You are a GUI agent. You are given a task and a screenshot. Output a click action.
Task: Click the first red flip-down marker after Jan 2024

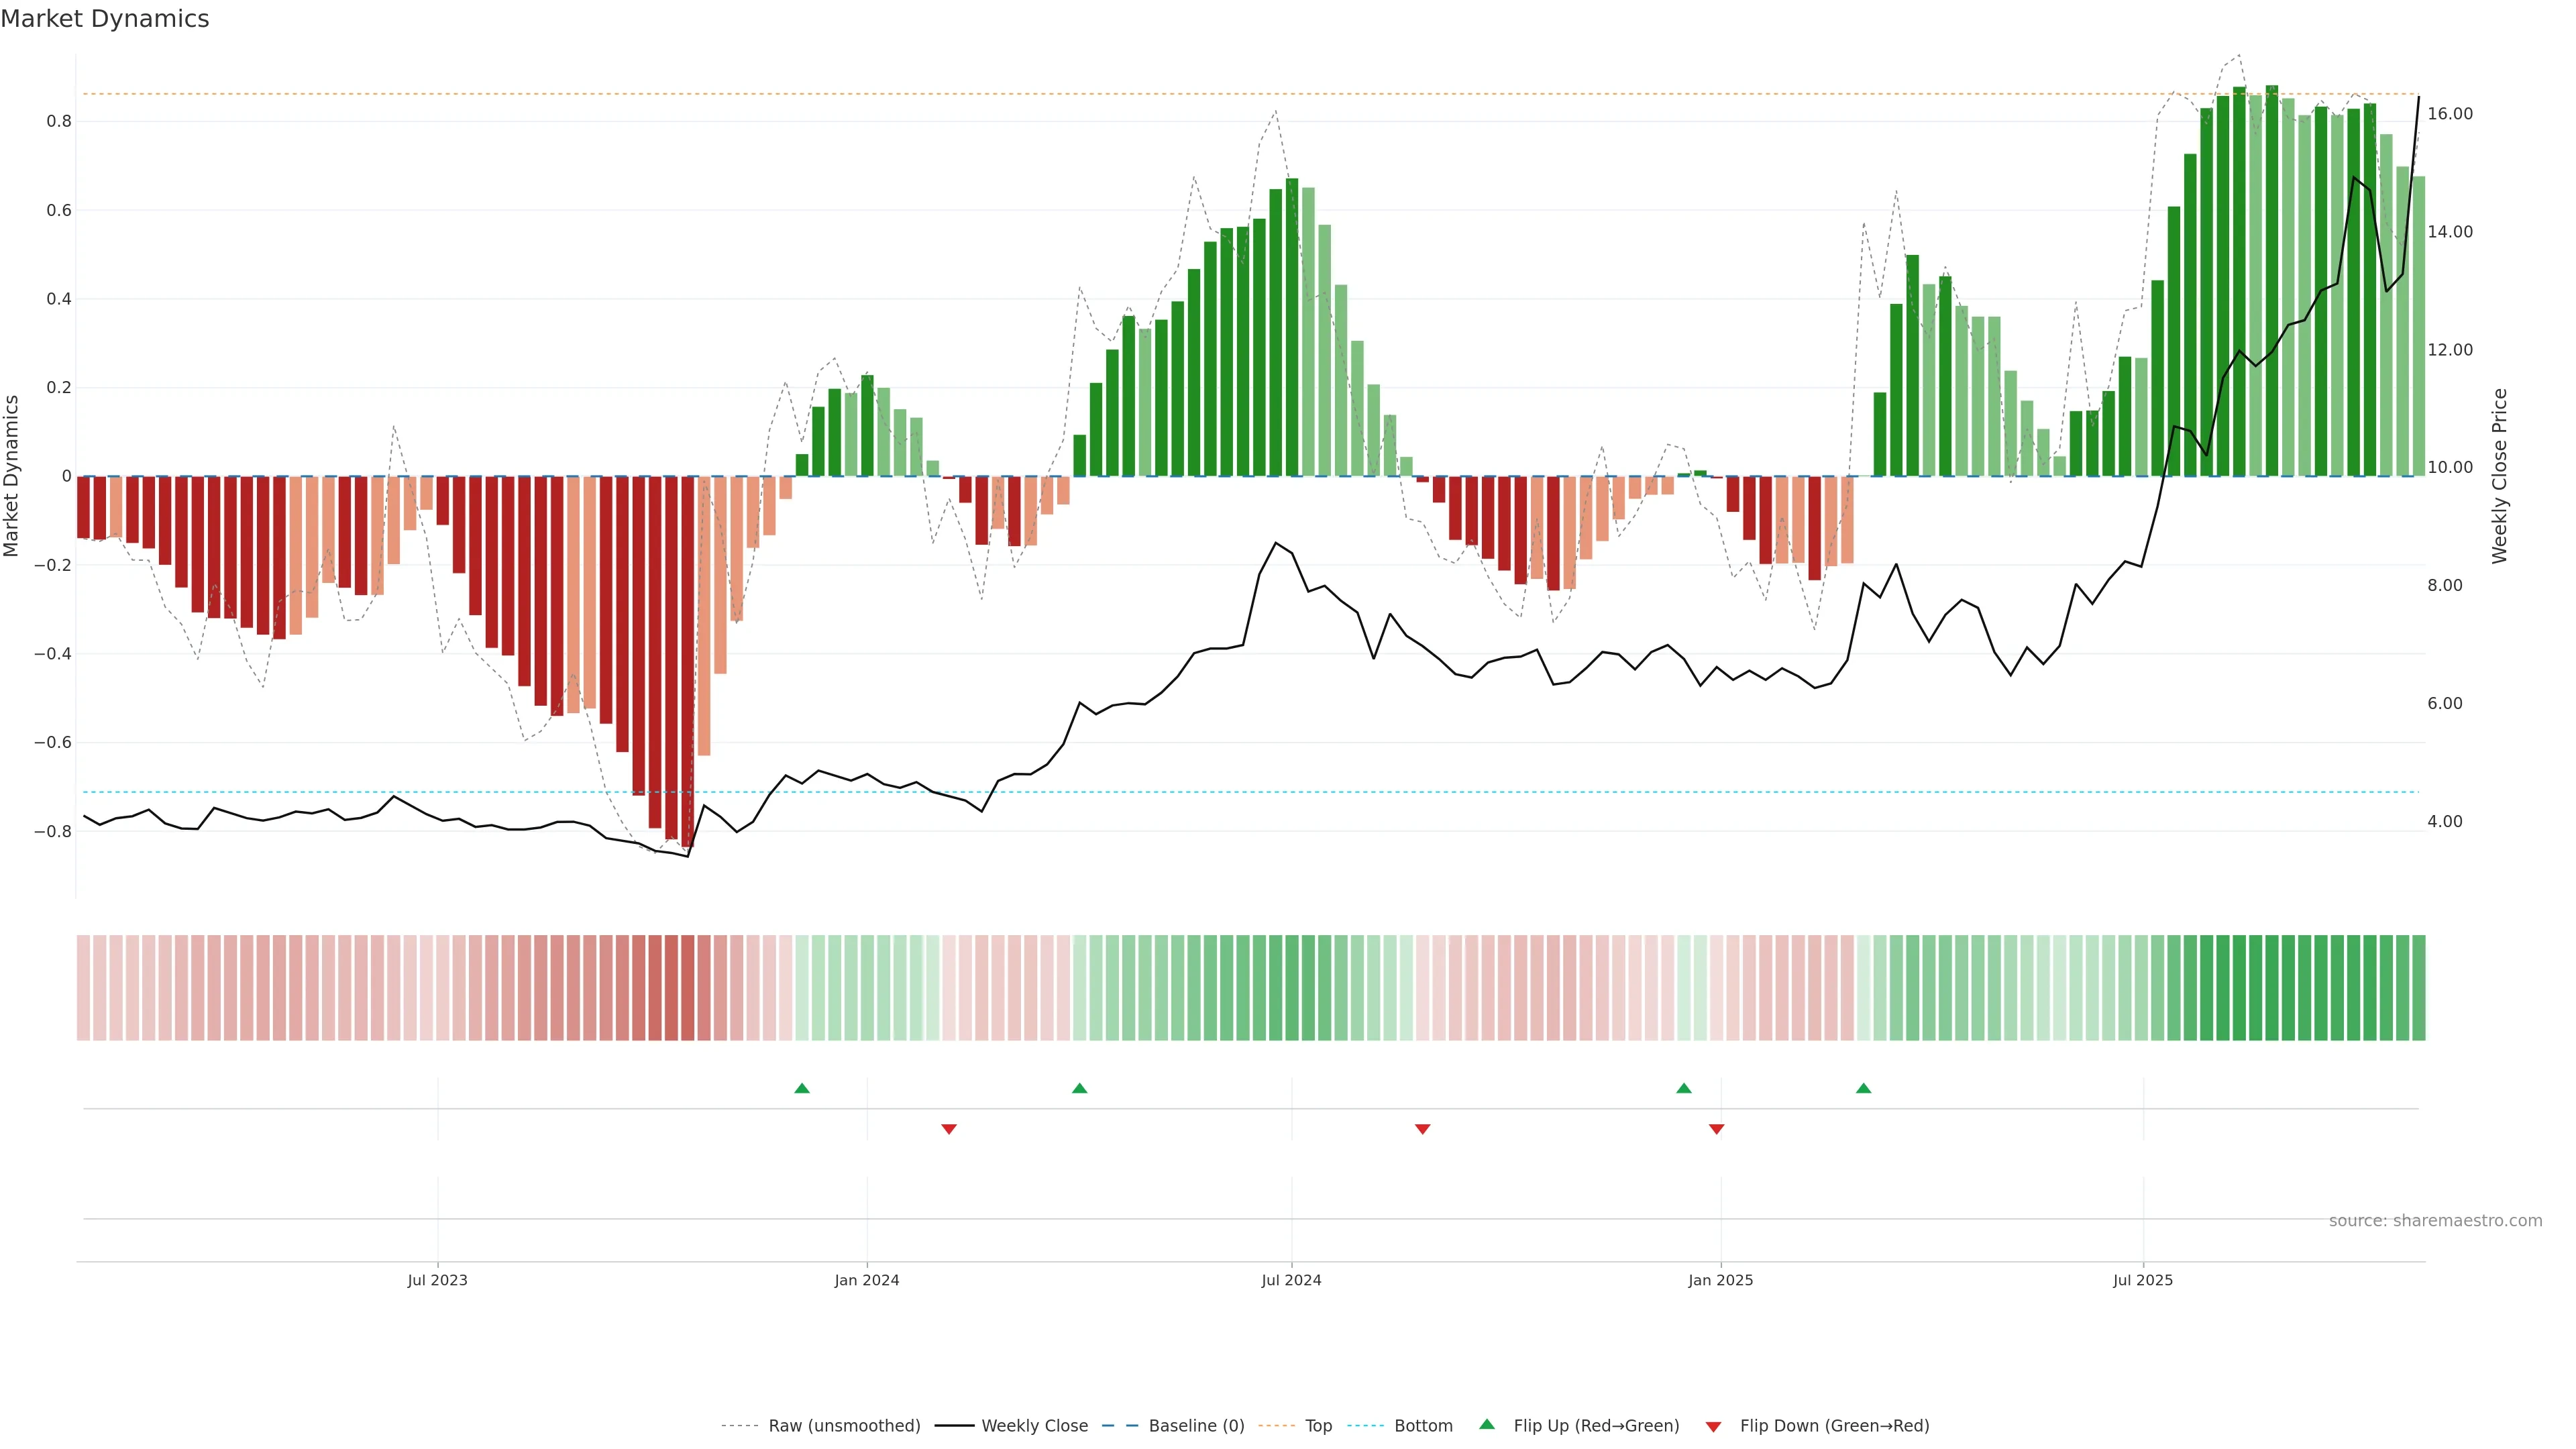click(949, 1129)
